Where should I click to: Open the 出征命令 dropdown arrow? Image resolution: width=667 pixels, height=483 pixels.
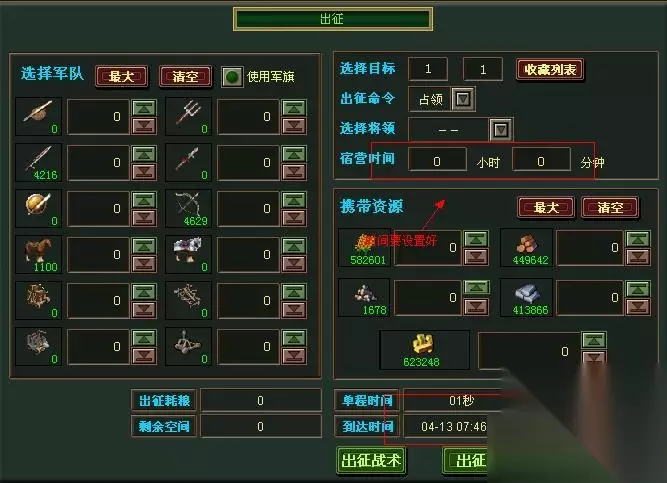[462, 99]
